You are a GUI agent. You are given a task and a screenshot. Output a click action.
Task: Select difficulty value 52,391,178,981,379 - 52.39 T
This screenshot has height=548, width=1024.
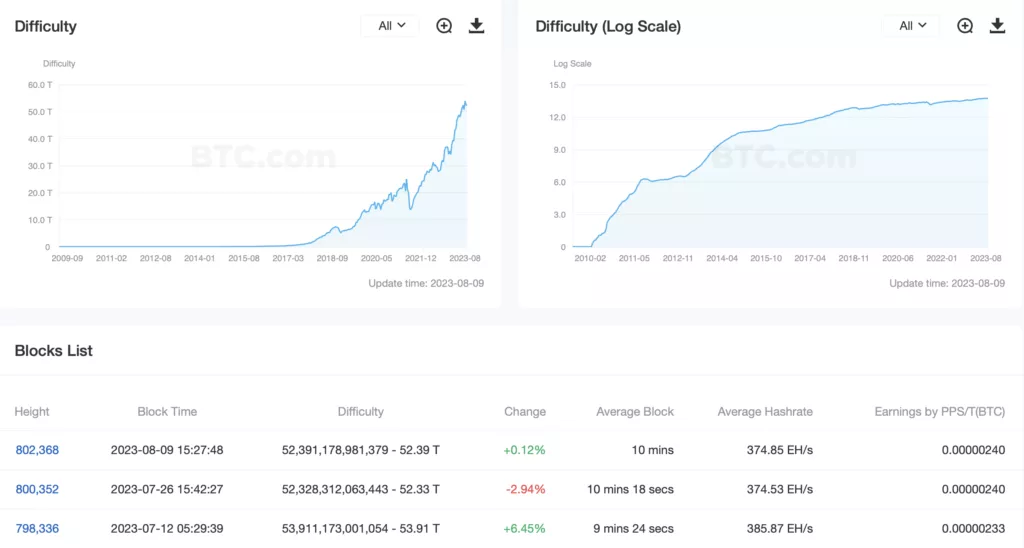360,450
